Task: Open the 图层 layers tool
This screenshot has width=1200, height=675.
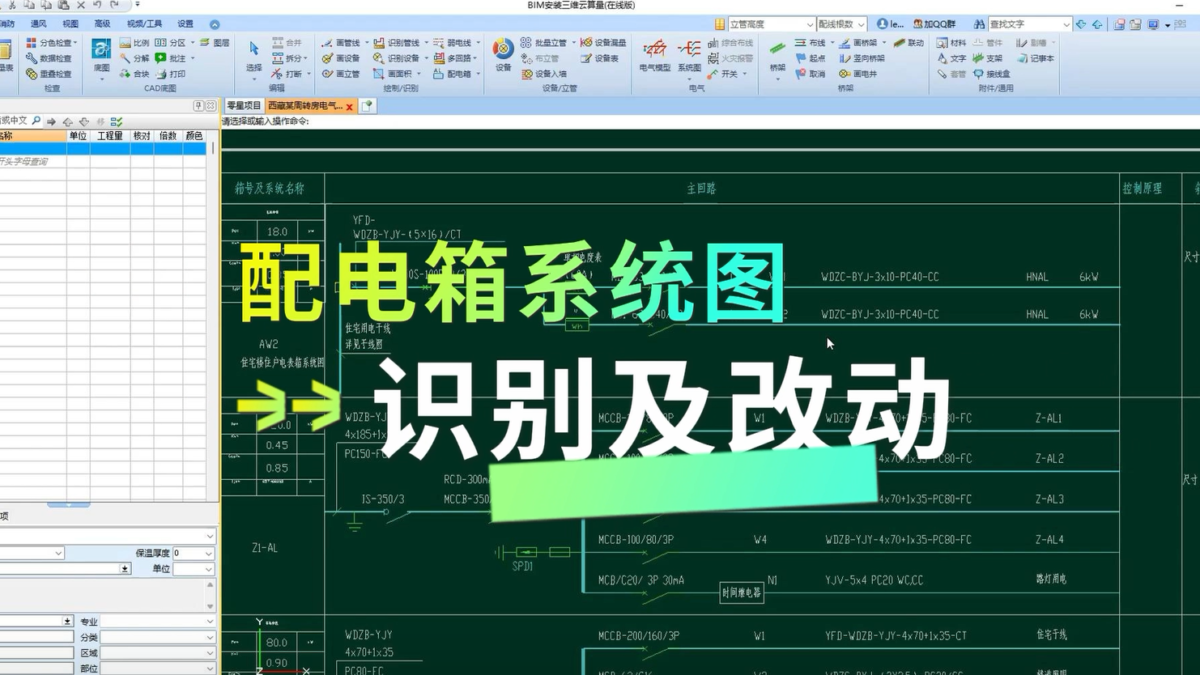Action: pos(214,43)
